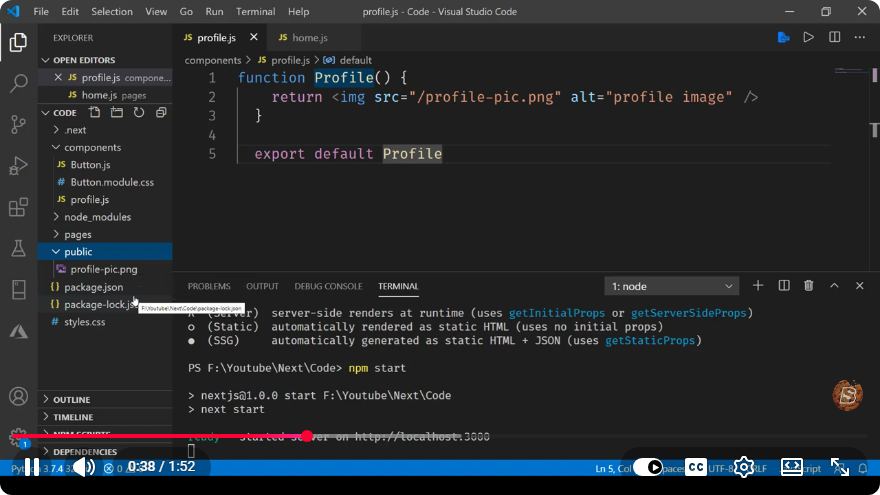Switch to the PROBLEMS panel tab
The height and width of the screenshot is (495, 880).
pos(209,286)
